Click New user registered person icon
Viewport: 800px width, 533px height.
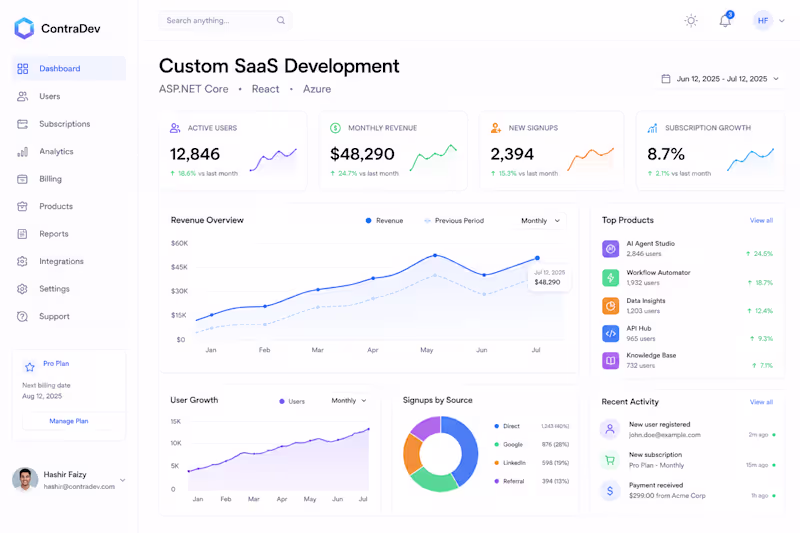610,429
